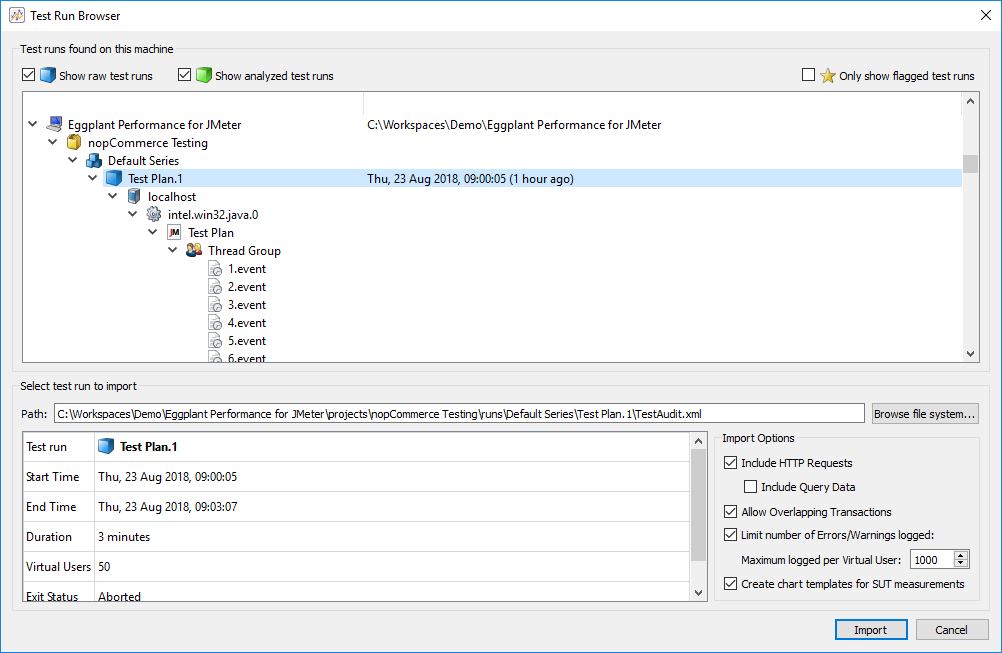This screenshot has width=1002, height=653.
Task: Click the Eggplant Performance for JMeter workspace icon
Action: (x=54, y=124)
